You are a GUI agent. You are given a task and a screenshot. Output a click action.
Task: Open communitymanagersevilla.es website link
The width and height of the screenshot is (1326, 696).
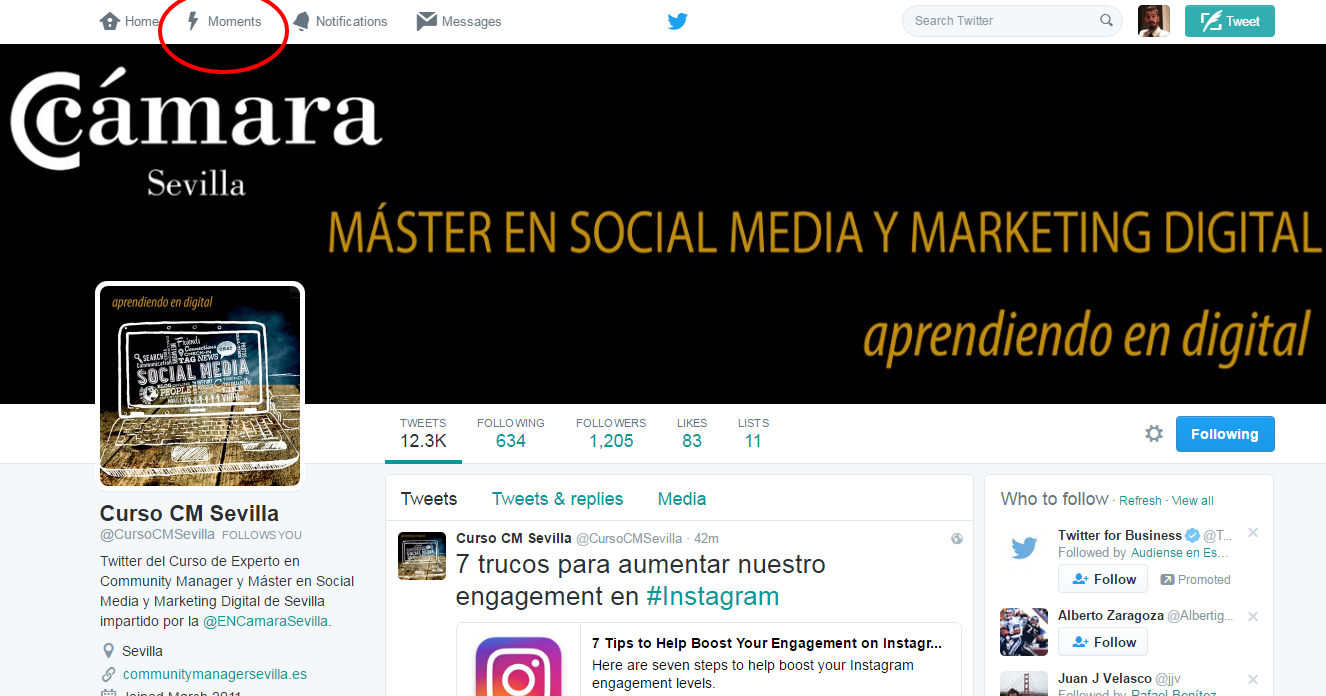(215, 674)
